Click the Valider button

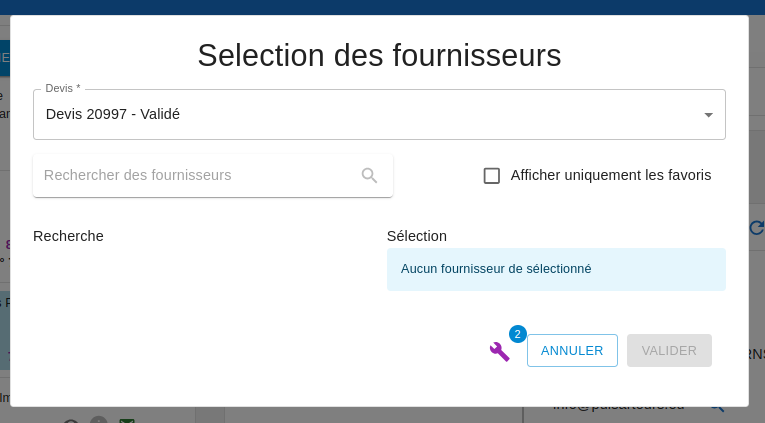[x=669, y=351]
